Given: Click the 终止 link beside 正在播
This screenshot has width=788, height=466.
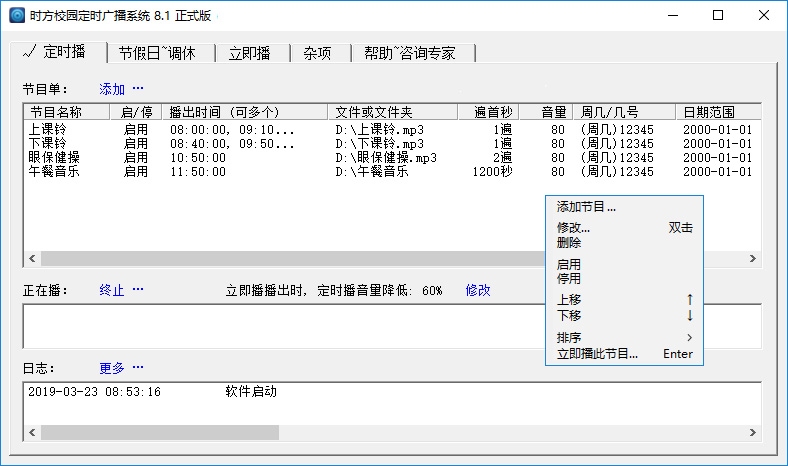Looking at the screenshot, I should coord(112,290).
